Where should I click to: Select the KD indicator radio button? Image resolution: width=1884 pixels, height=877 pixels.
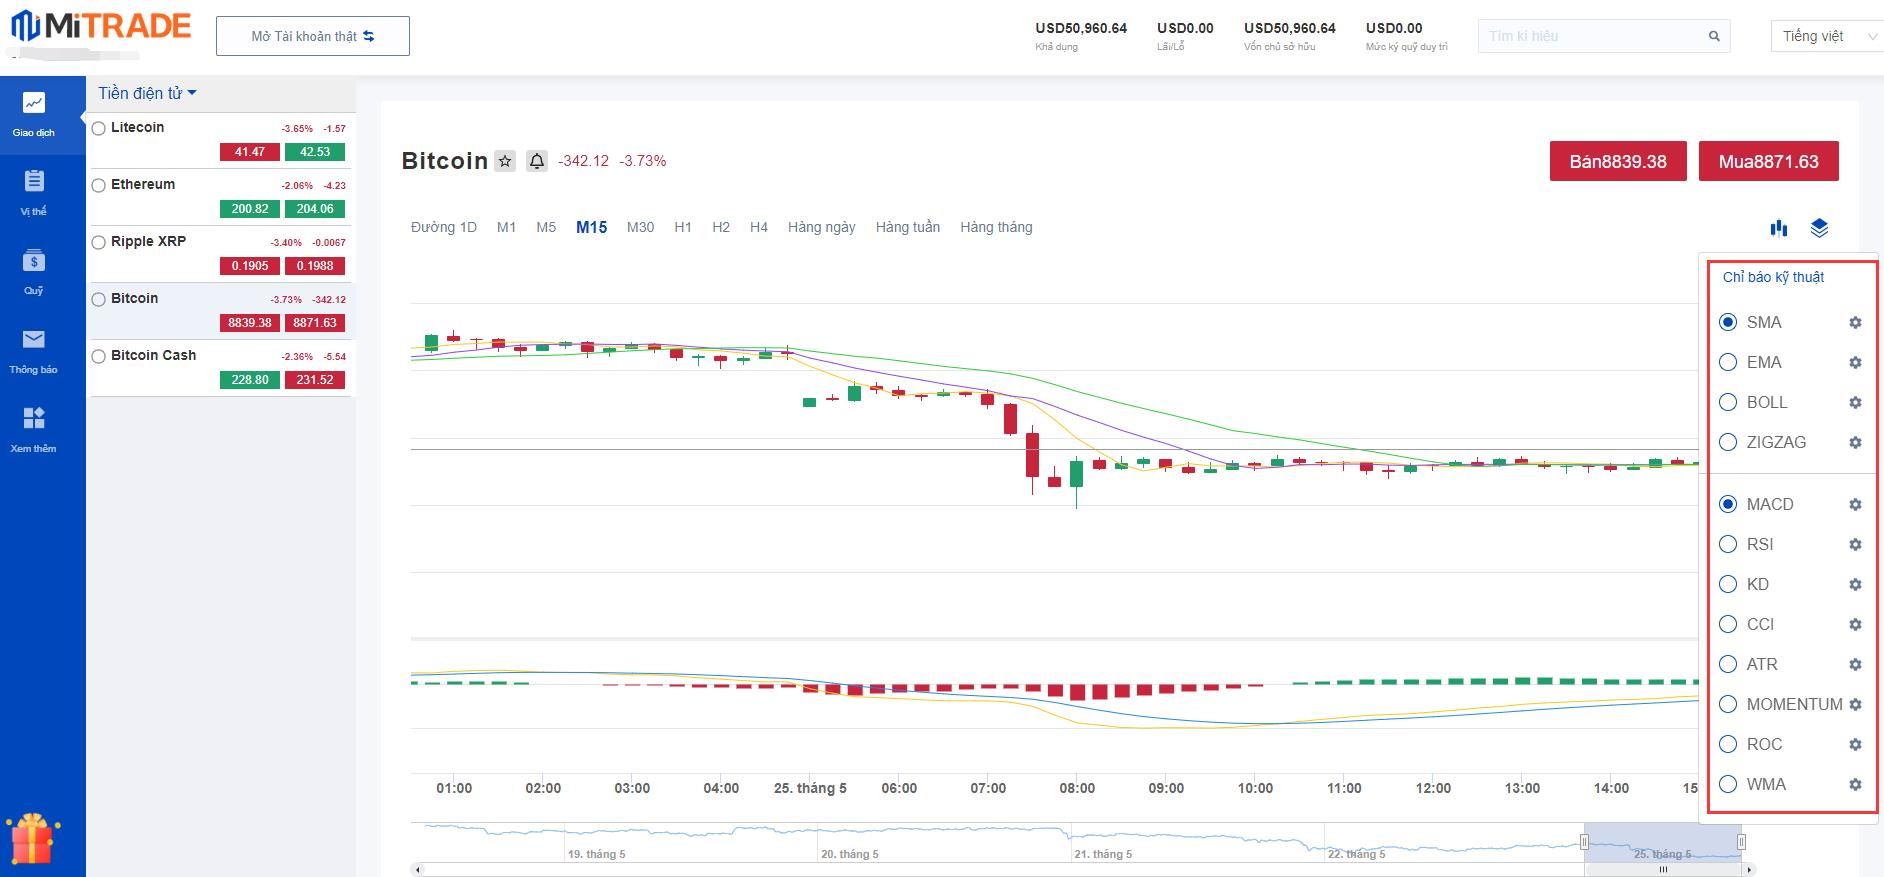point(1728,584)
